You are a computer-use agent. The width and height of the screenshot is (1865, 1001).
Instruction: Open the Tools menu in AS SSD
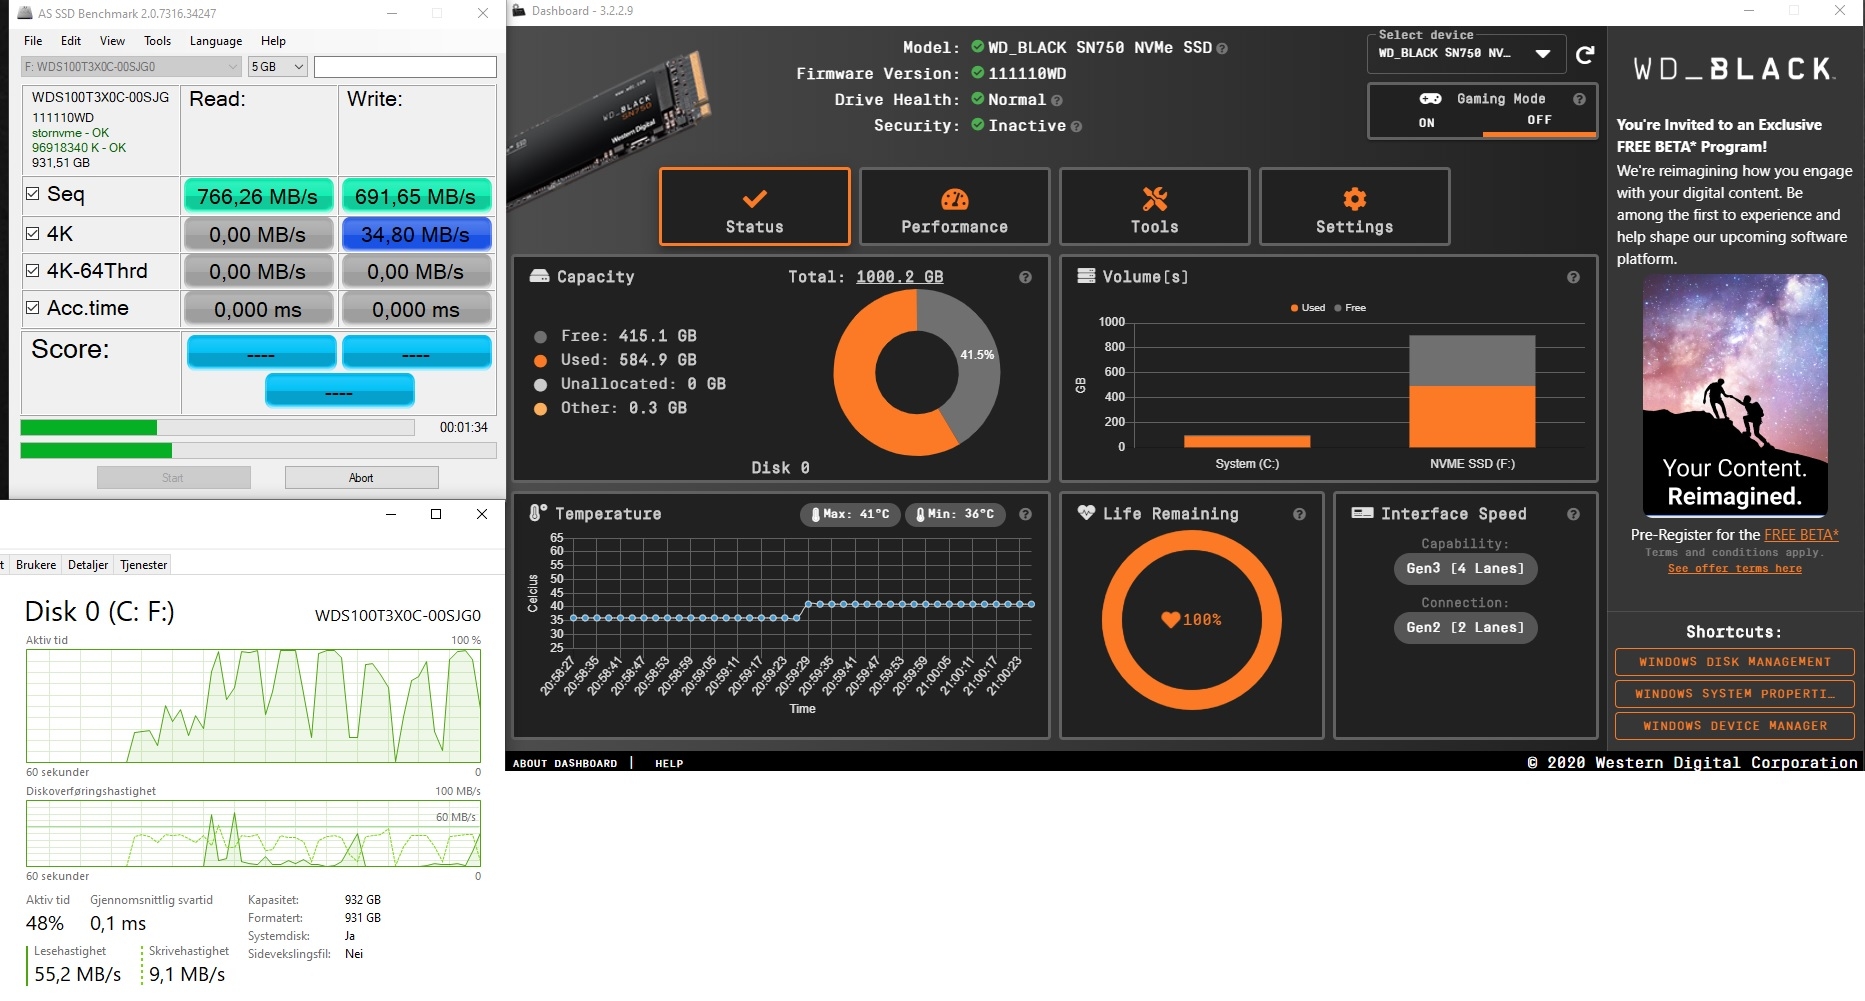(158, 41)
